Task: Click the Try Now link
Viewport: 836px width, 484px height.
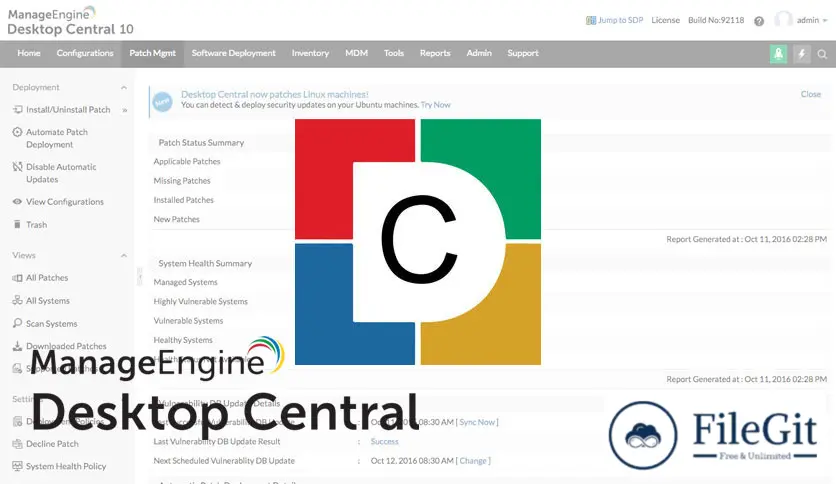Action: (x=436, y=105)
